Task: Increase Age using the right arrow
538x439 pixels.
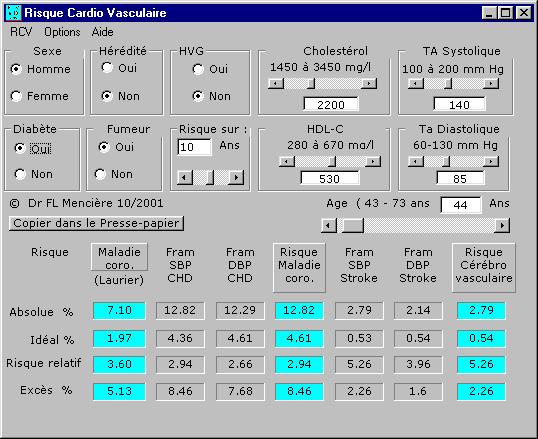Action: click(502, 226)
